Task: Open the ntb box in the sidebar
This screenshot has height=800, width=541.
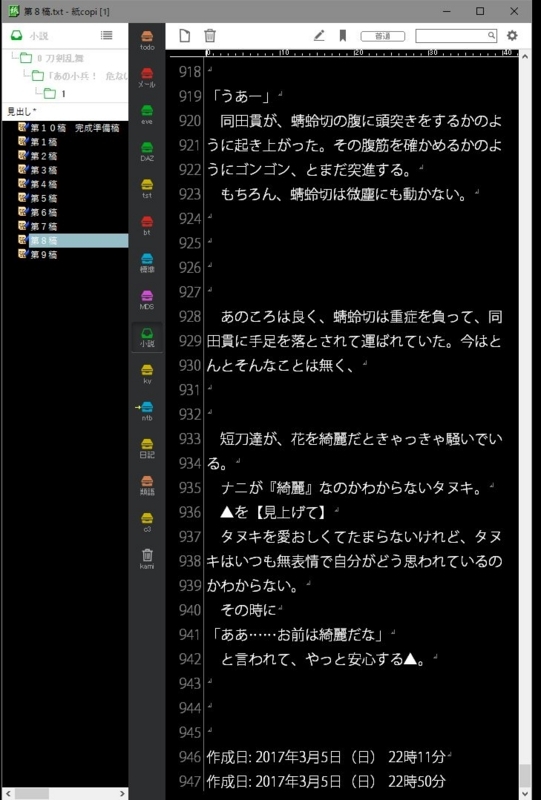Action: [147, 411]
